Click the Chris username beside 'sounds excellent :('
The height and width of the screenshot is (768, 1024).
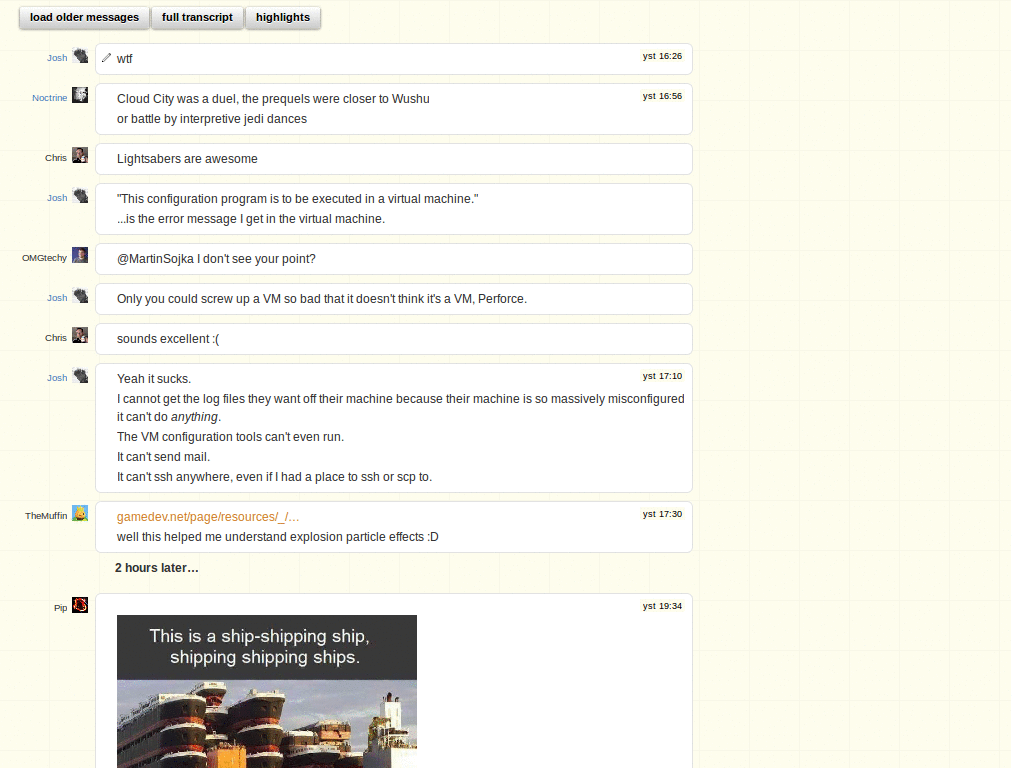tap(56, 338)
